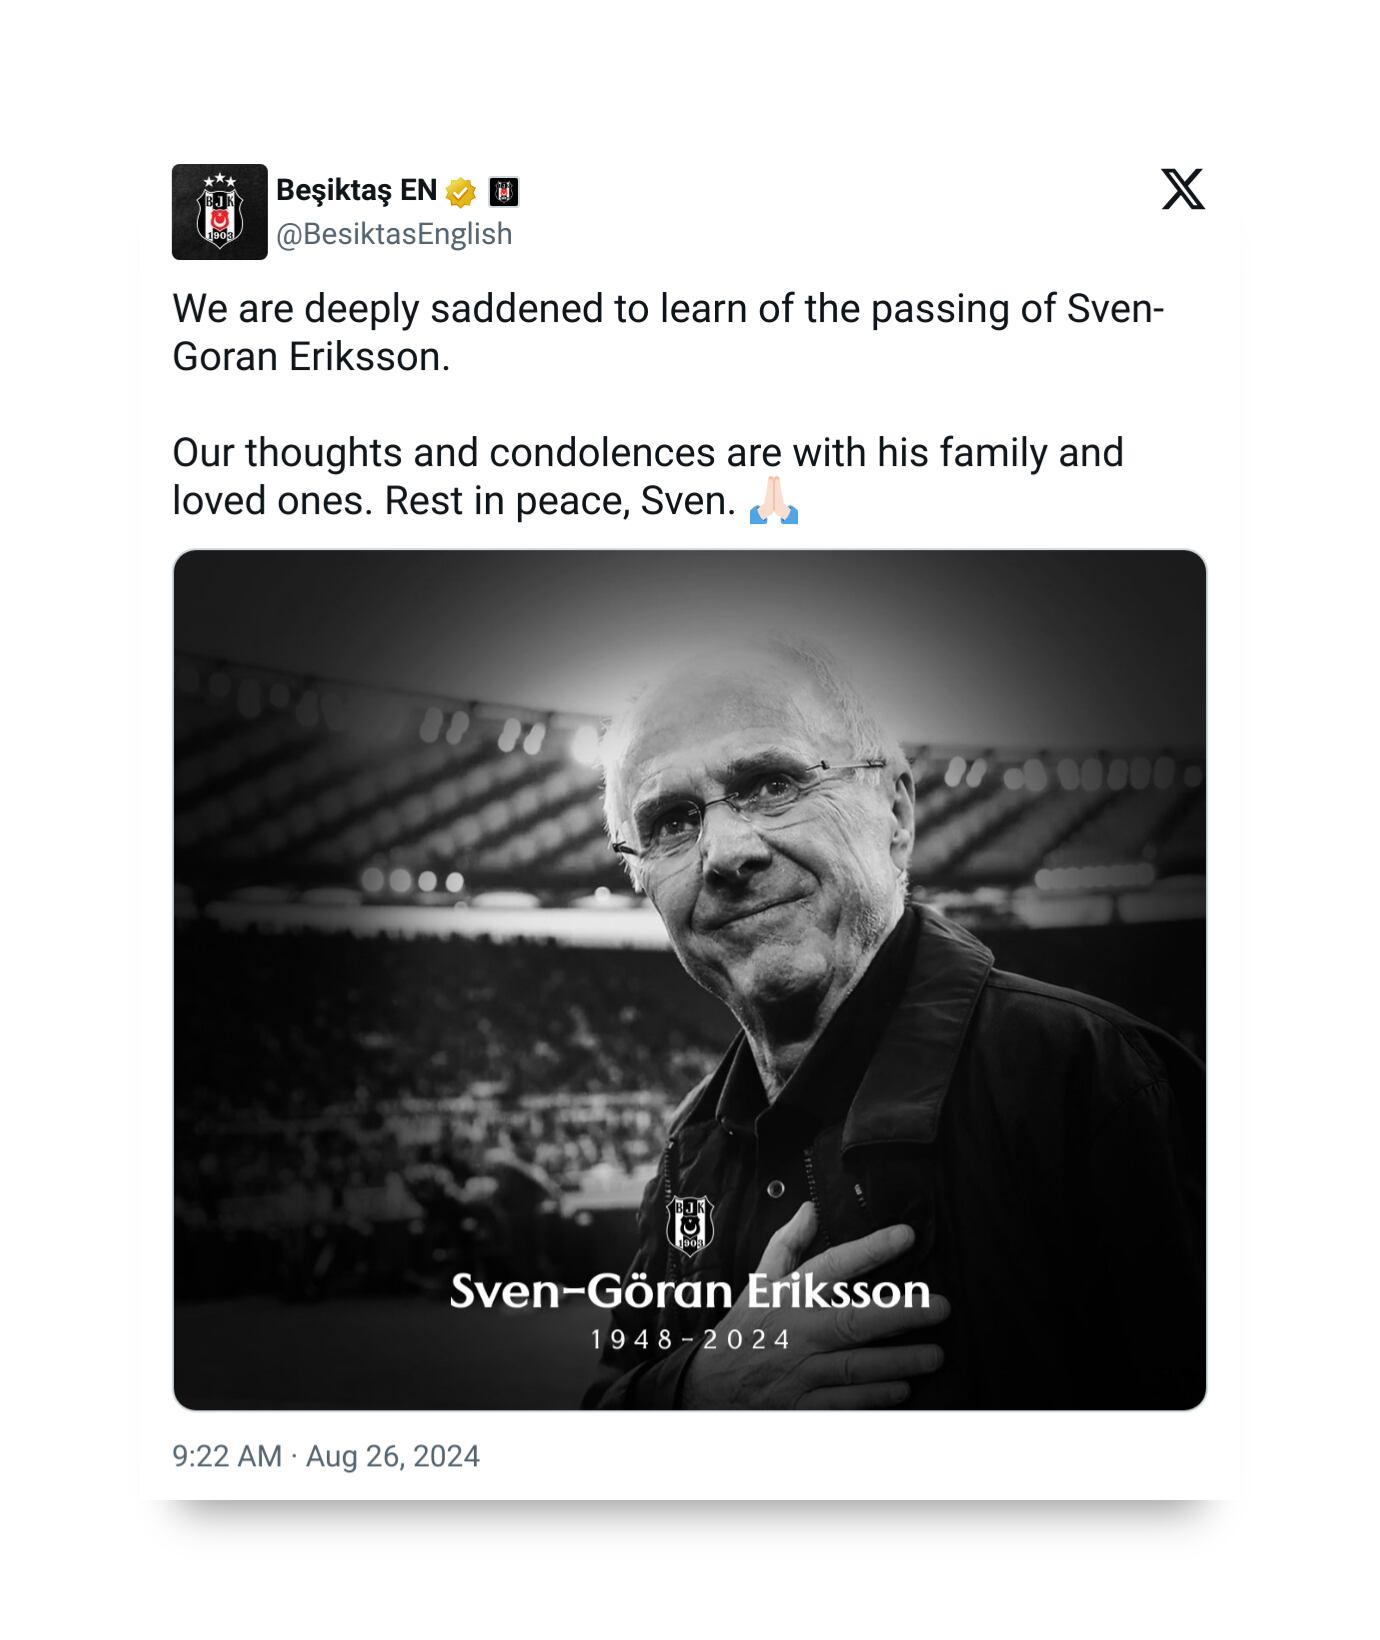Click the Aug 26, 2024 date

(x=393, y=1456)
